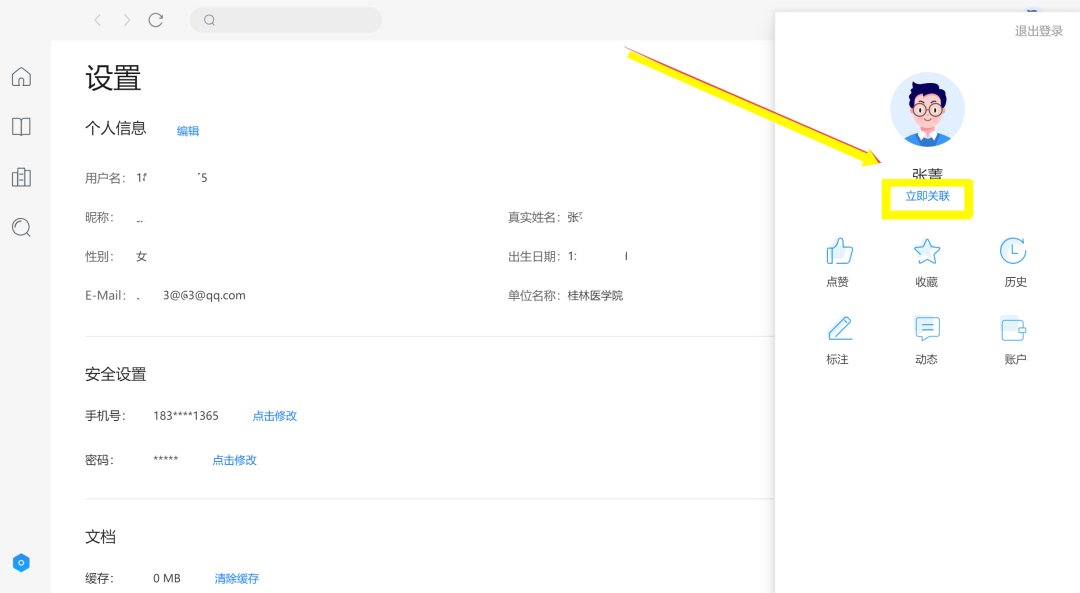1080x593 pixels.
Task: Open 标注 pencil annotations icon
Action: point(838,329)
